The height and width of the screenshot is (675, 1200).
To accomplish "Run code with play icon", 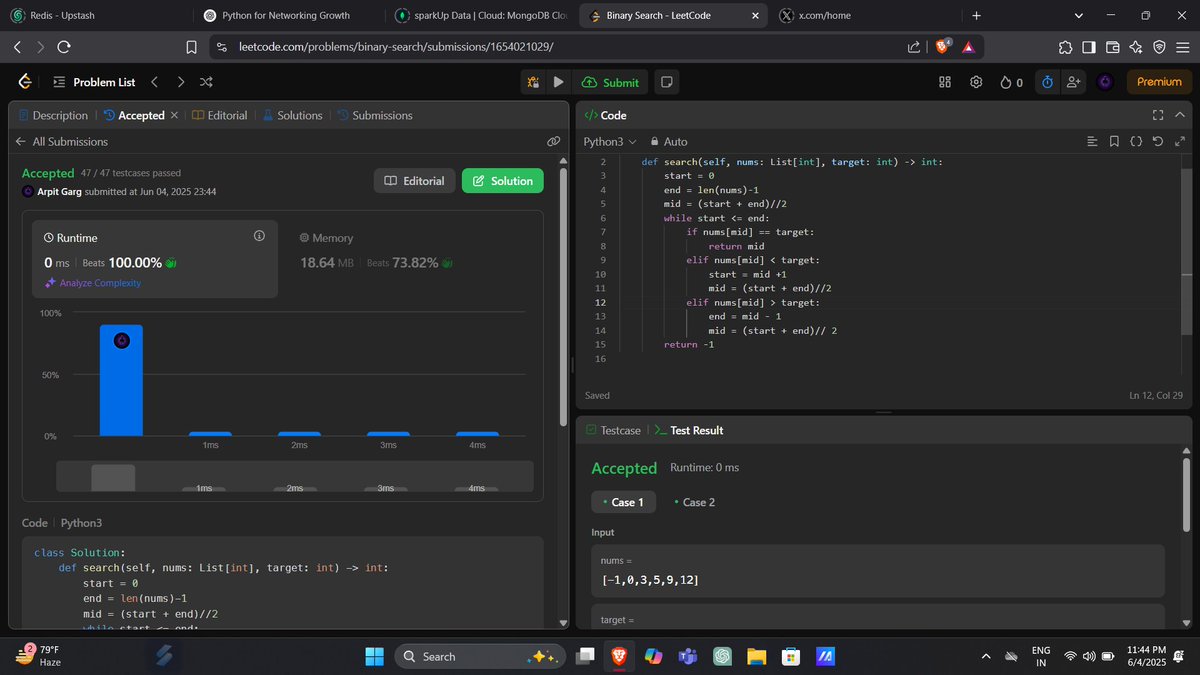I will (558, 82).
